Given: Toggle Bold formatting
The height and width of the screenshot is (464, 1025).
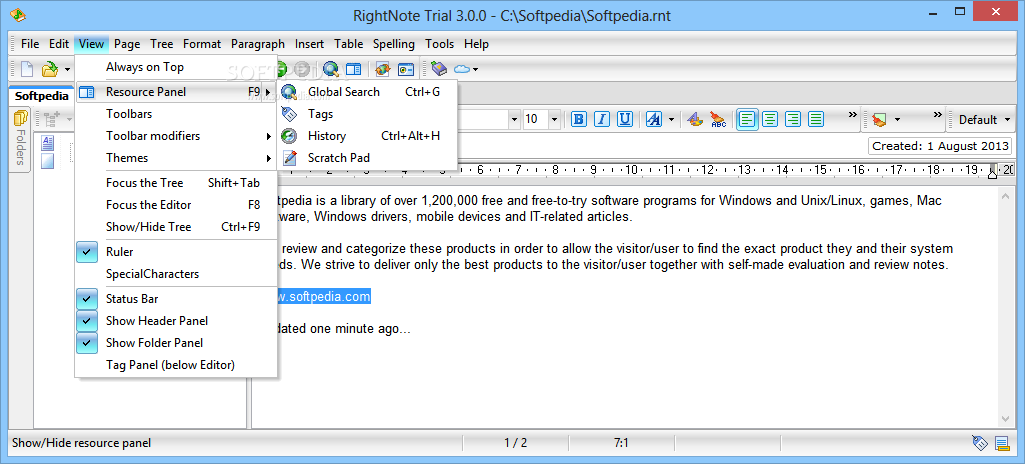Looking at the screenshot, I should (x=579, y=119).
